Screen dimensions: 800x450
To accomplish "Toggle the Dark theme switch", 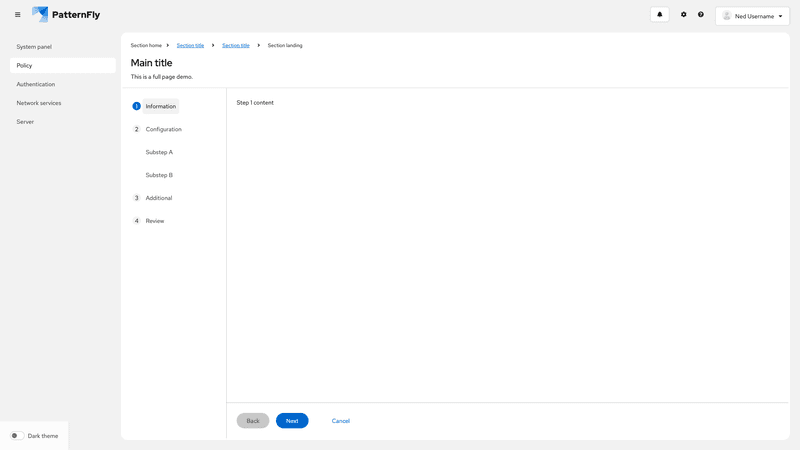I will point(17,436).
